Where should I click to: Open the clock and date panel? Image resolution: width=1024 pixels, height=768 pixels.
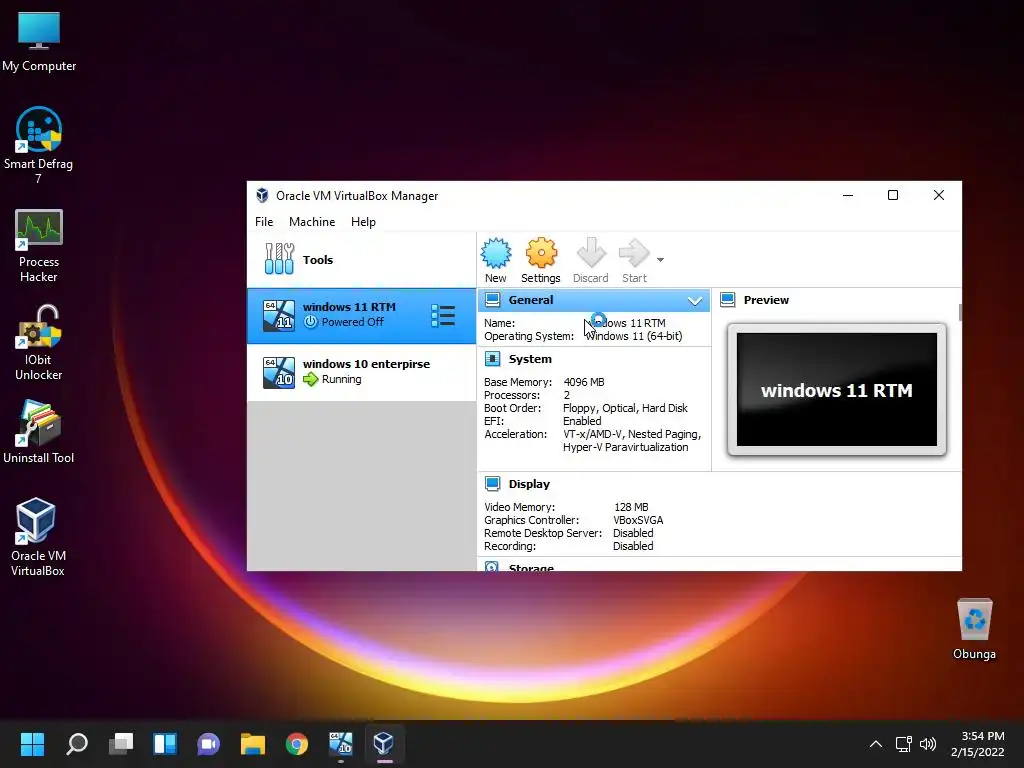(x=978, y=744)
